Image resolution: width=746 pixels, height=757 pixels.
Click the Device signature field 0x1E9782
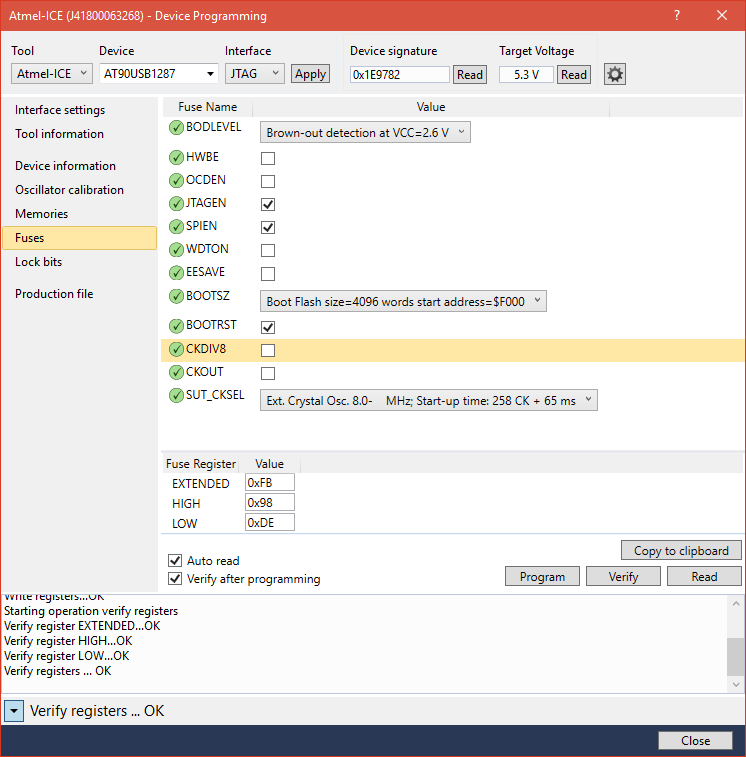[400, 75]
